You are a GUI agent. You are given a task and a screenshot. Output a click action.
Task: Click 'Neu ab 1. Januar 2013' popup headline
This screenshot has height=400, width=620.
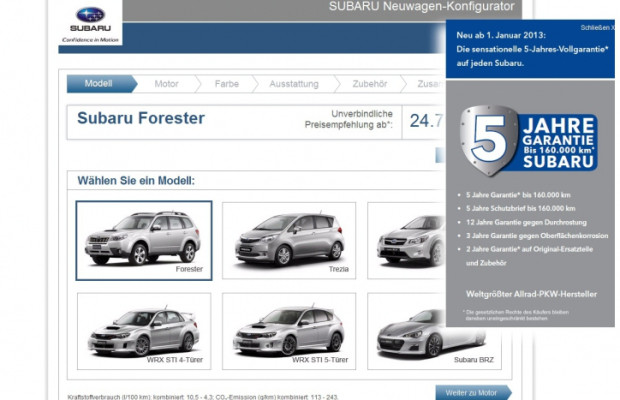[x=501, y=35]
